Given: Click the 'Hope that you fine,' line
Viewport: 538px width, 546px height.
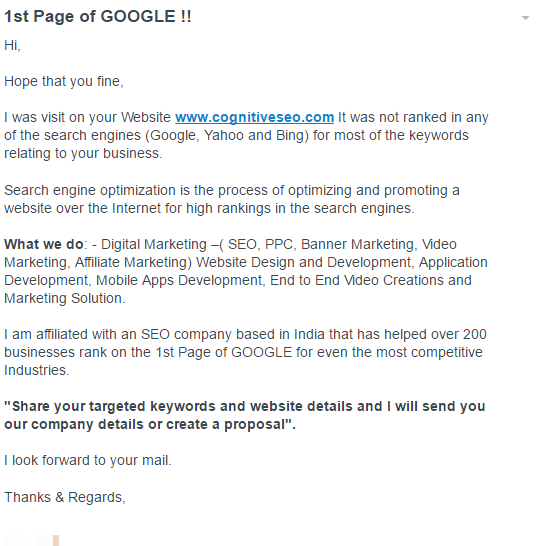Looking at the screenshot, I should (x=64, y=81).
